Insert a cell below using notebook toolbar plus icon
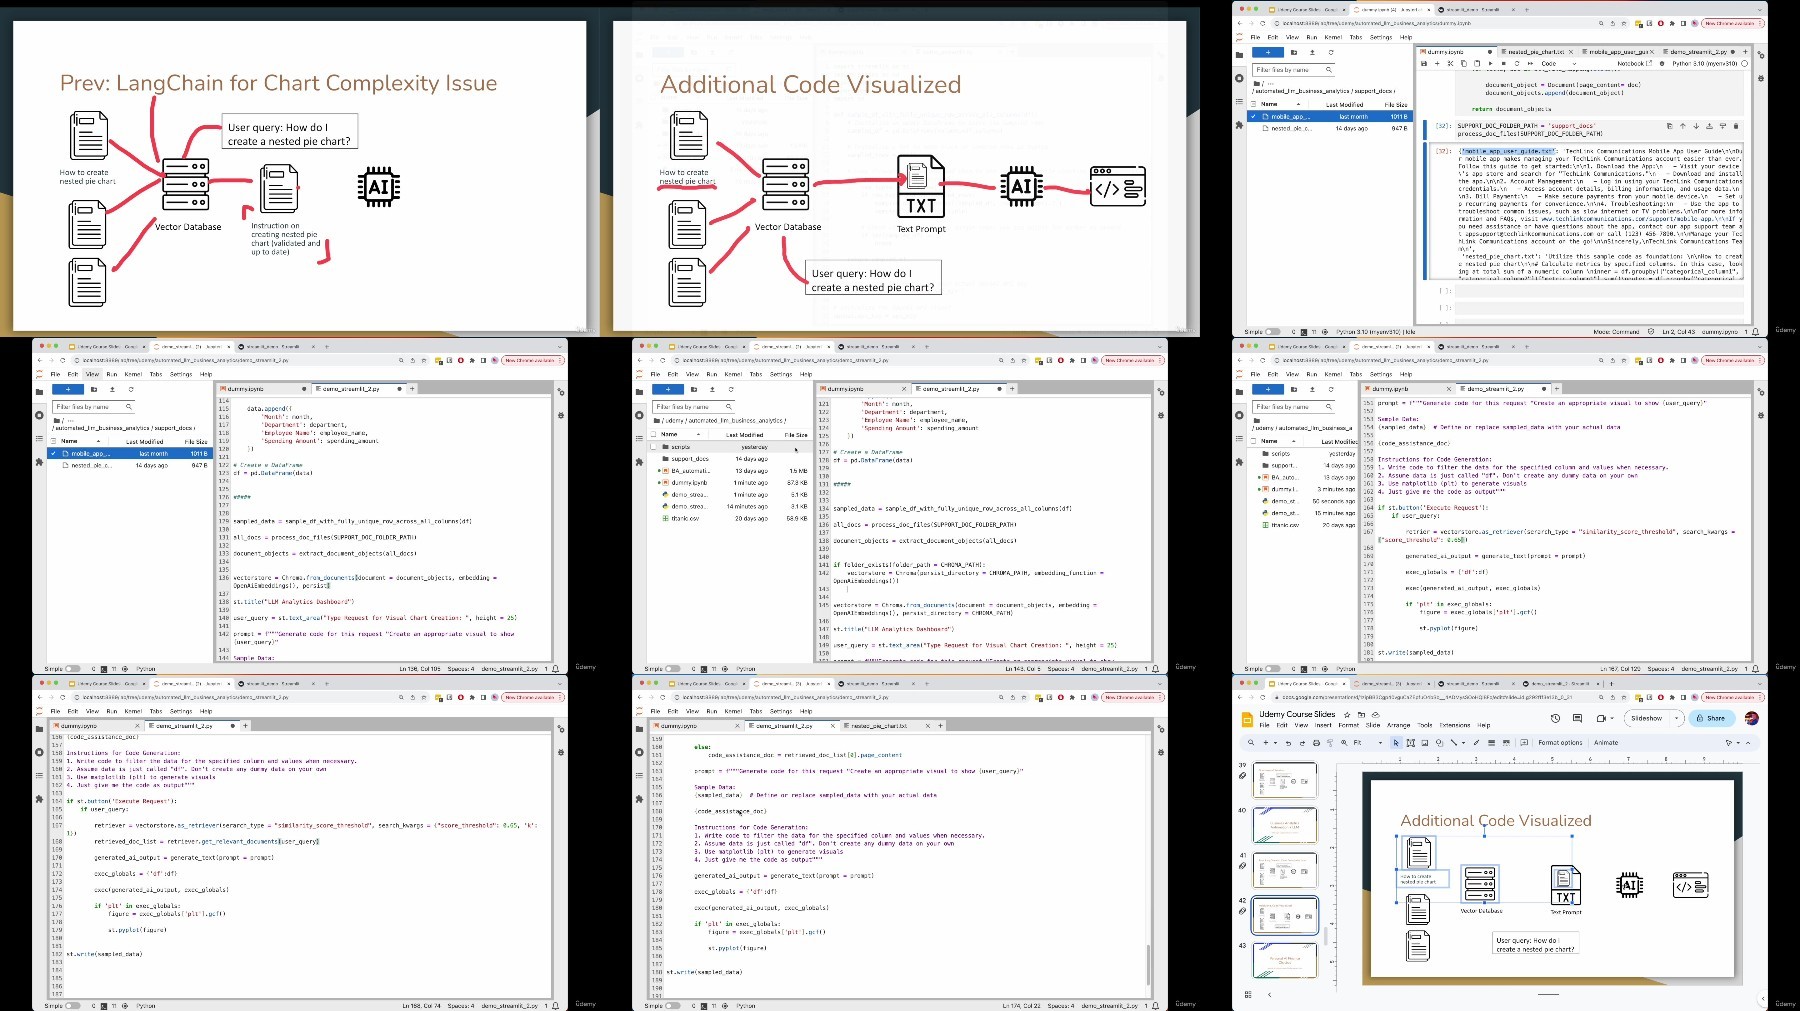The image size is (1800, 1011). (1437, 63)
